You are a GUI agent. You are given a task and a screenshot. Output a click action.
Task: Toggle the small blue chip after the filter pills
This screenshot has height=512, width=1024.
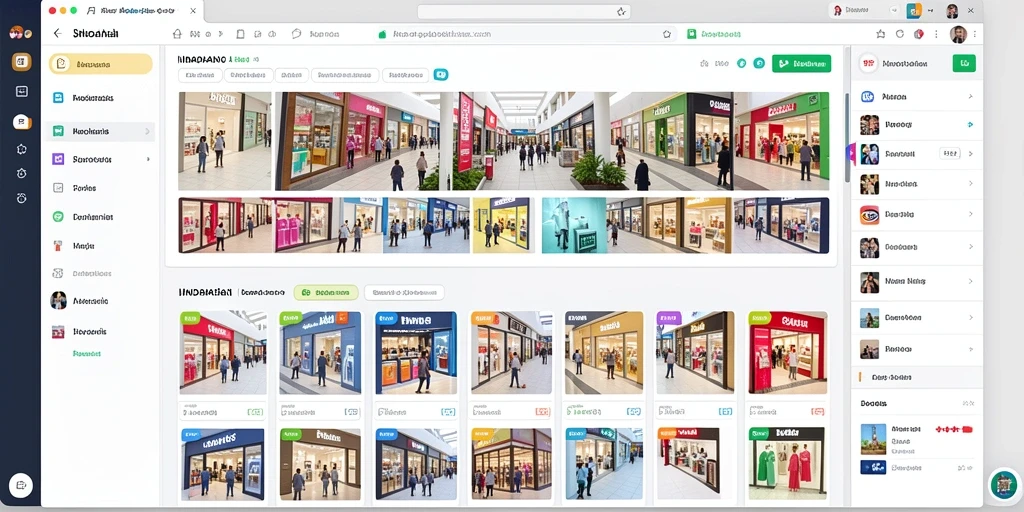pos(441,75)
